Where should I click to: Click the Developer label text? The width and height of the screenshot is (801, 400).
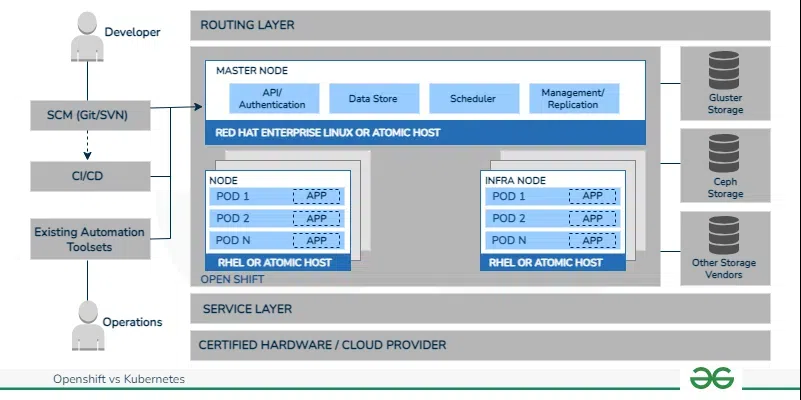132,32
